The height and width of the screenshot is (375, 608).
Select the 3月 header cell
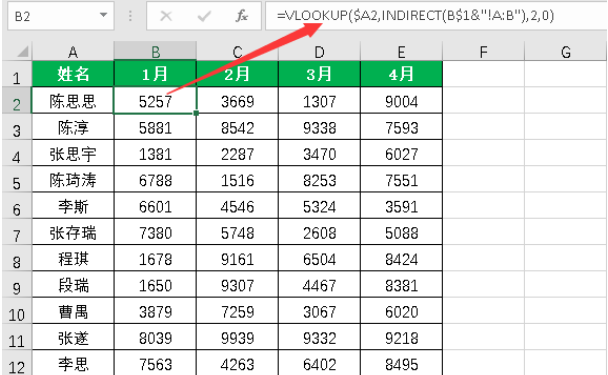[319, 73]
